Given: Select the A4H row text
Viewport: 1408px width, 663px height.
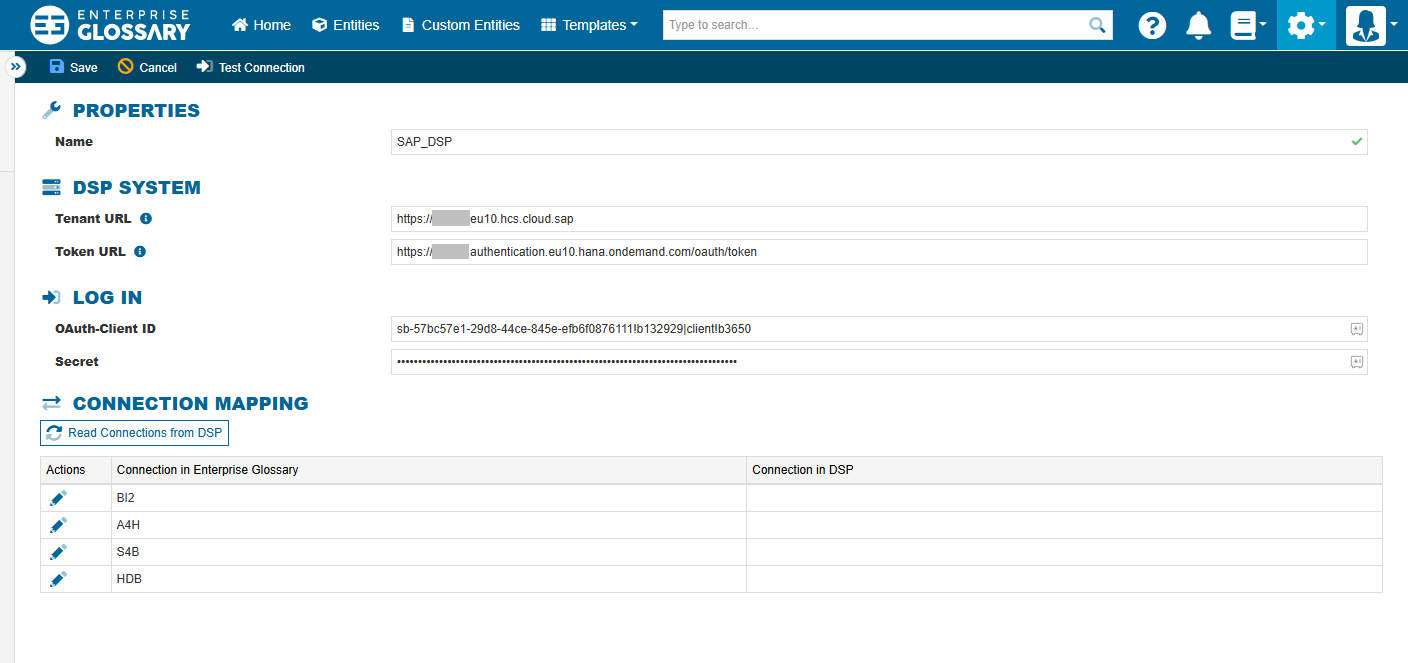Looking at the screenshot, I should coord(127,525).
